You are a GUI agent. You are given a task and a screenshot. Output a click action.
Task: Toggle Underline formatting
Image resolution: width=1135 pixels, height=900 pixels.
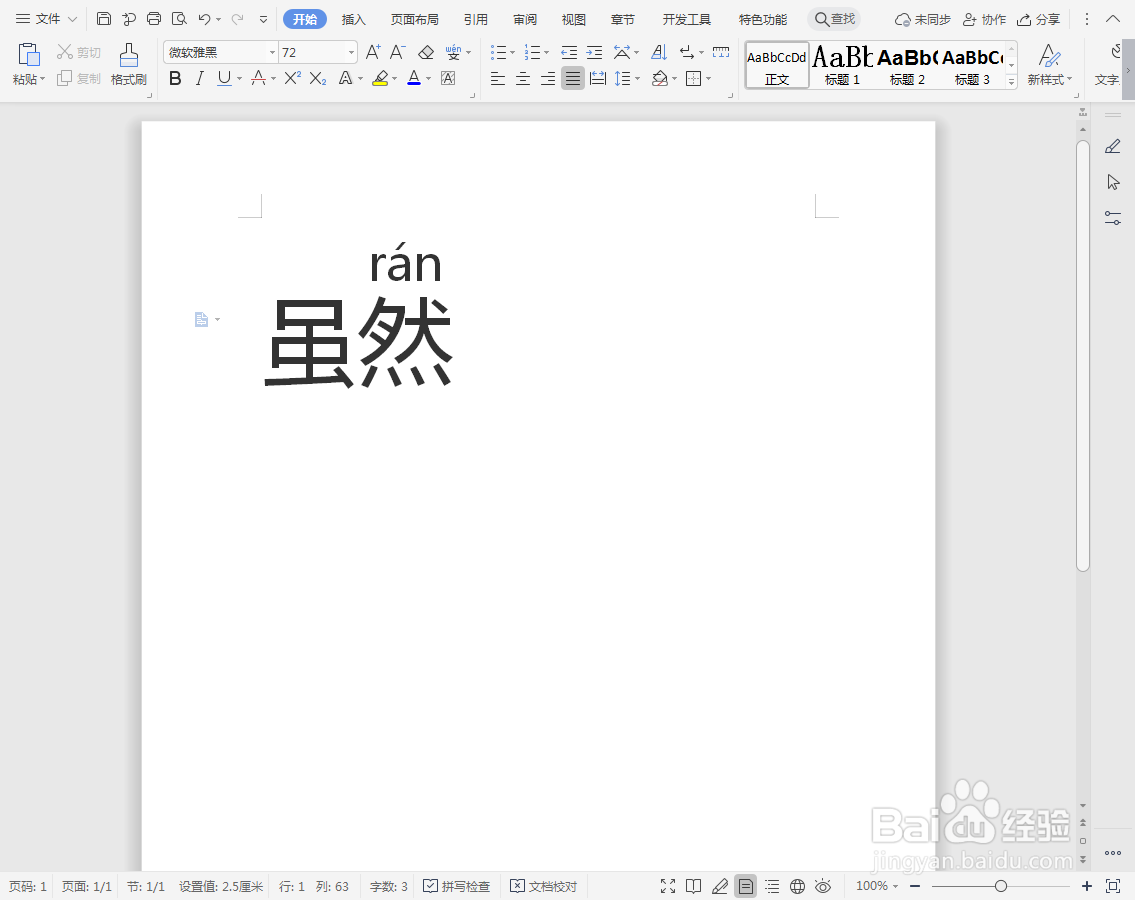pyautogui.click(x=224, y=78)
